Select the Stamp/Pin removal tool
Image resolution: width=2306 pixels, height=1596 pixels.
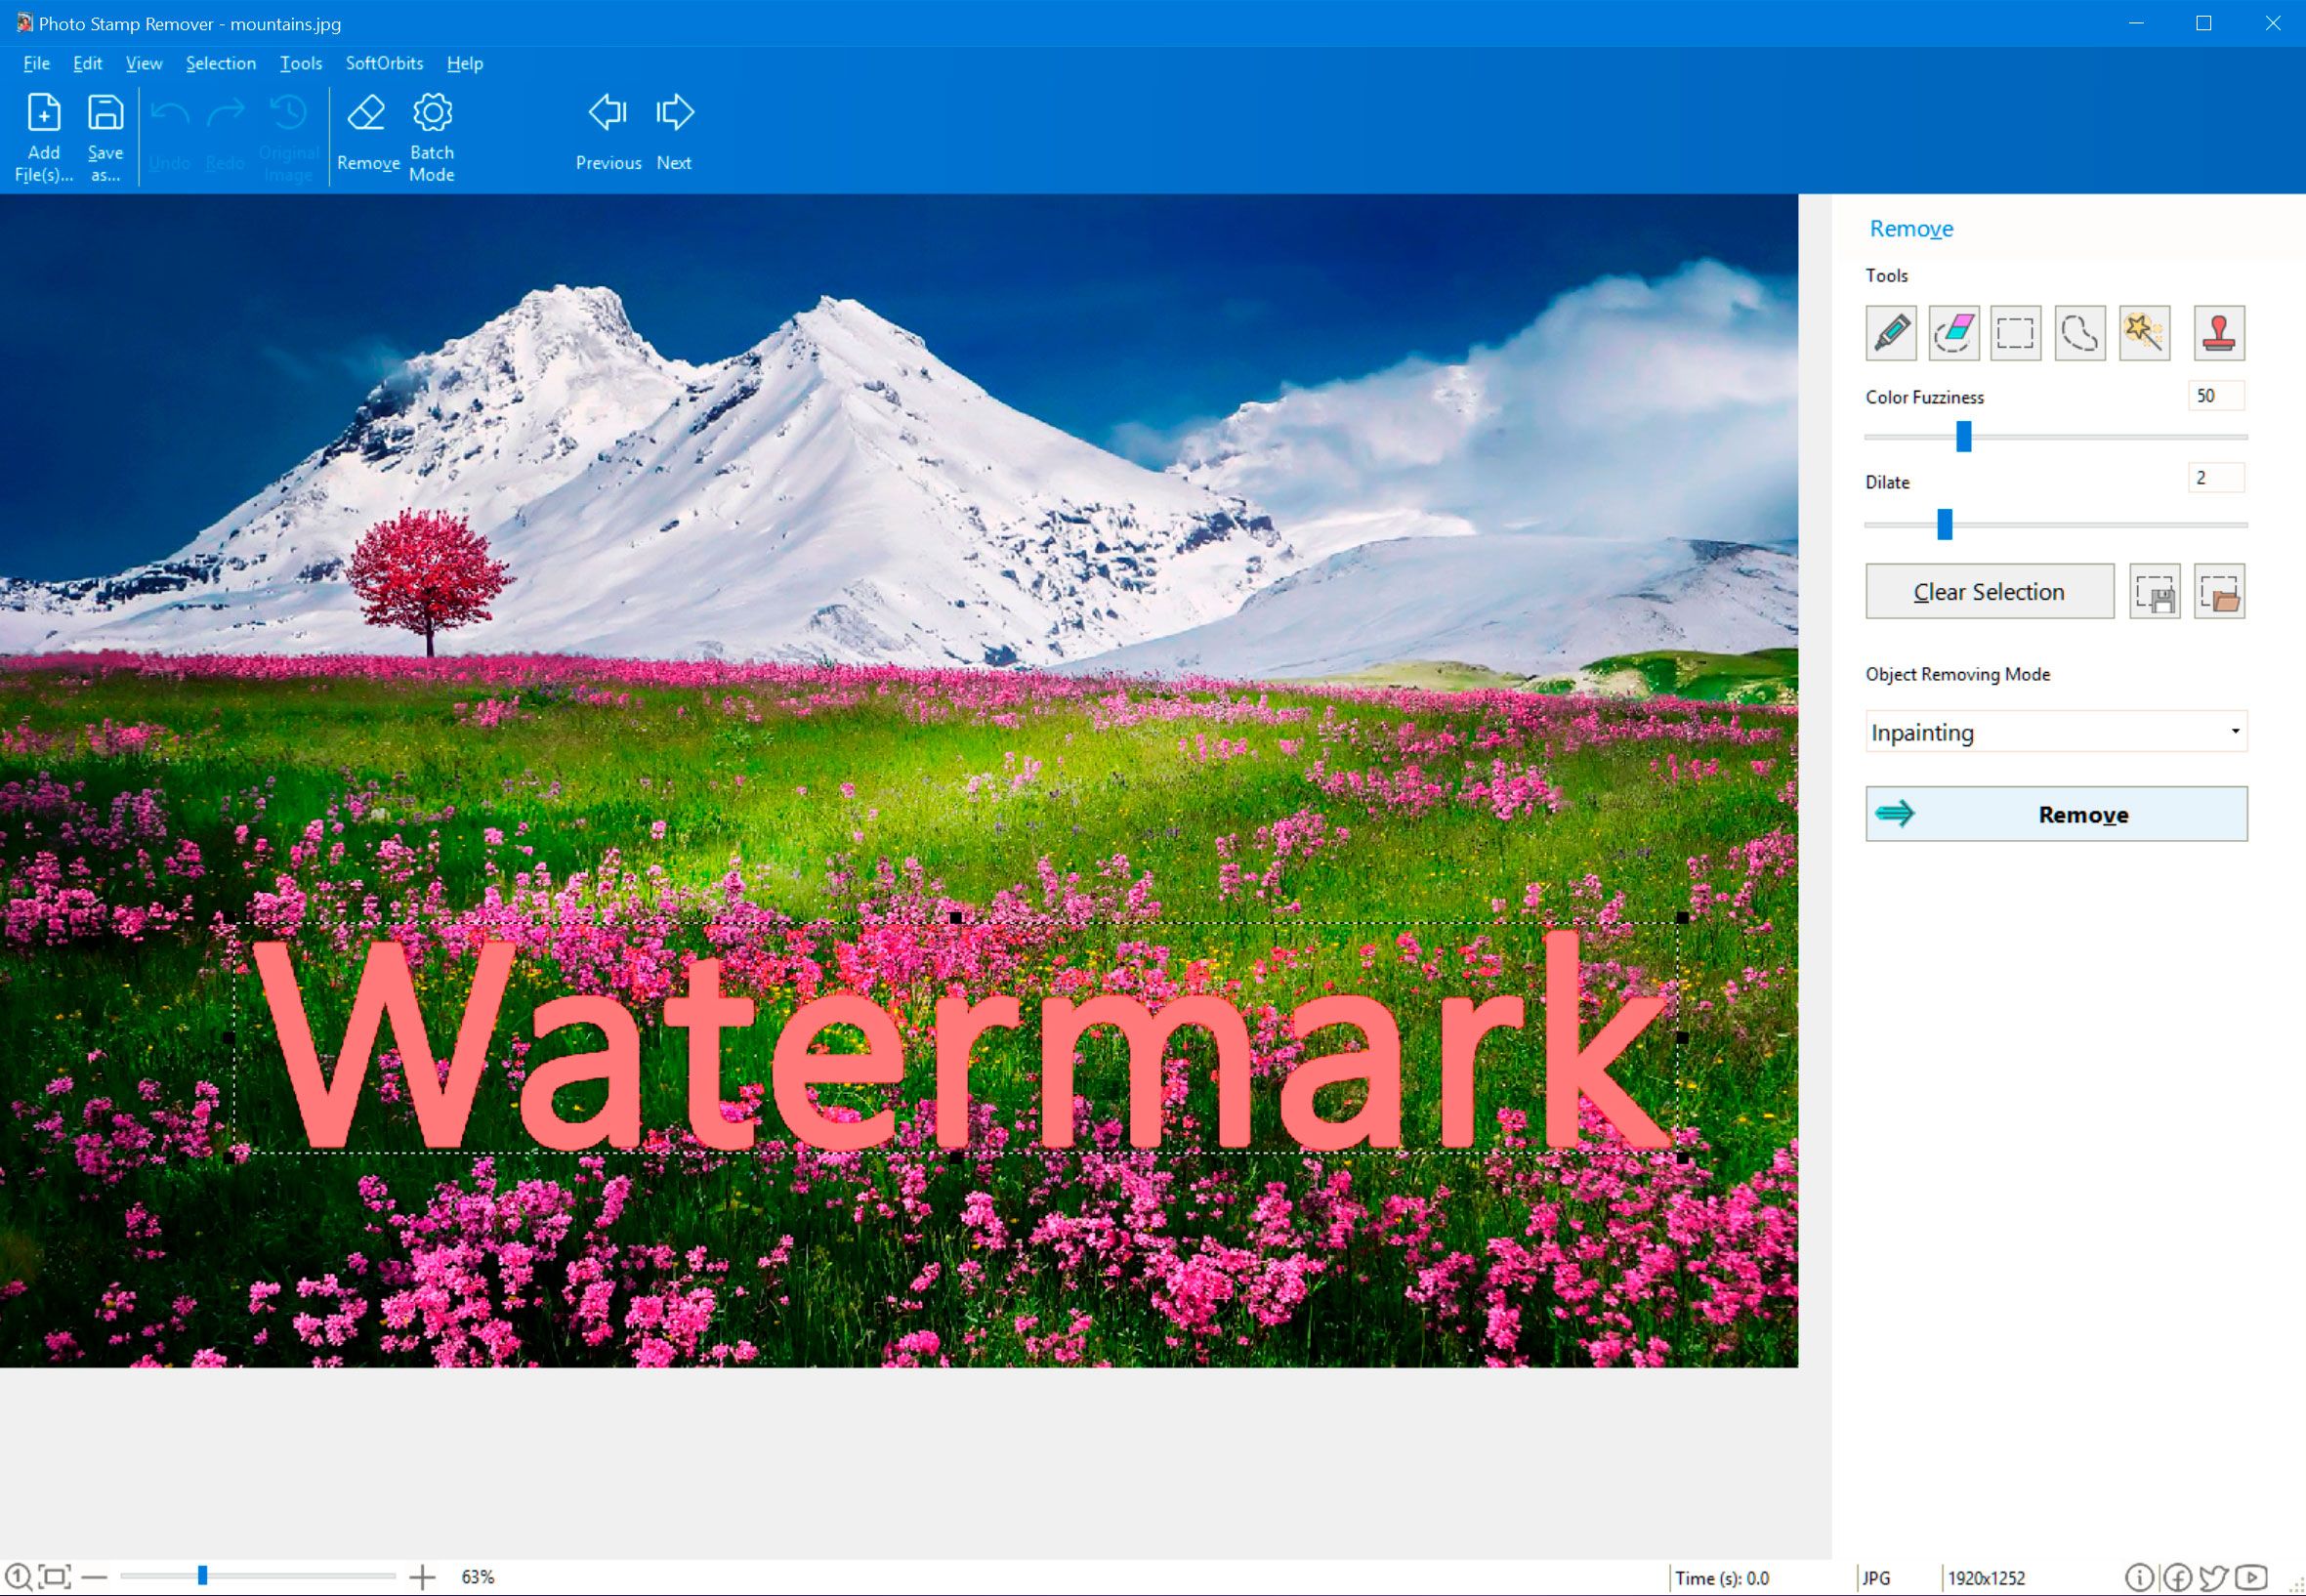pos(2217,331)
